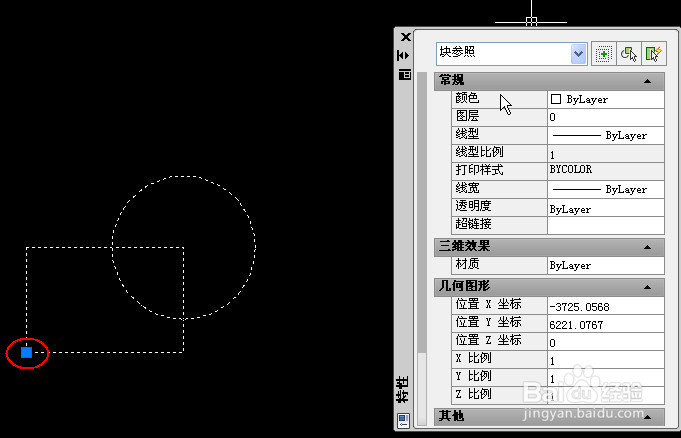The image size is (681, 438).
Task: Edit the 位置 Y 坐标 value 6221.0767
Action: tap(605, 324)
